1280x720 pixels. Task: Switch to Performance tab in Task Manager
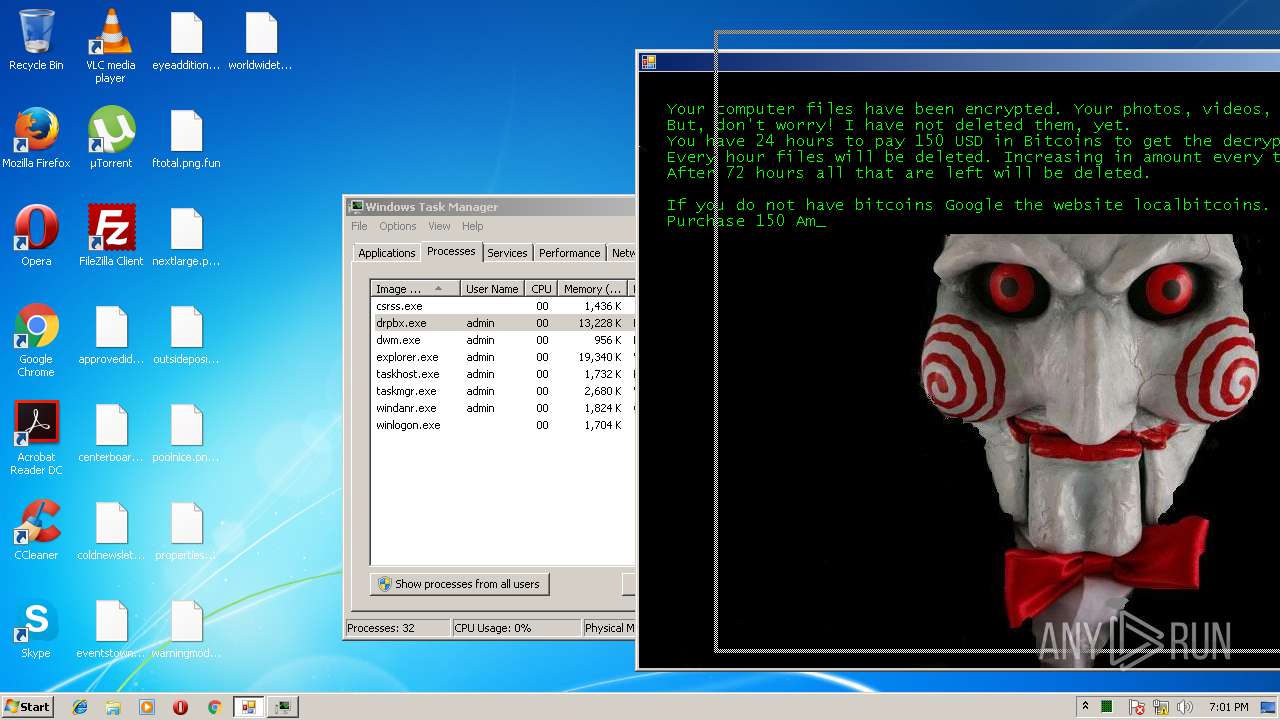pos(570,253)
